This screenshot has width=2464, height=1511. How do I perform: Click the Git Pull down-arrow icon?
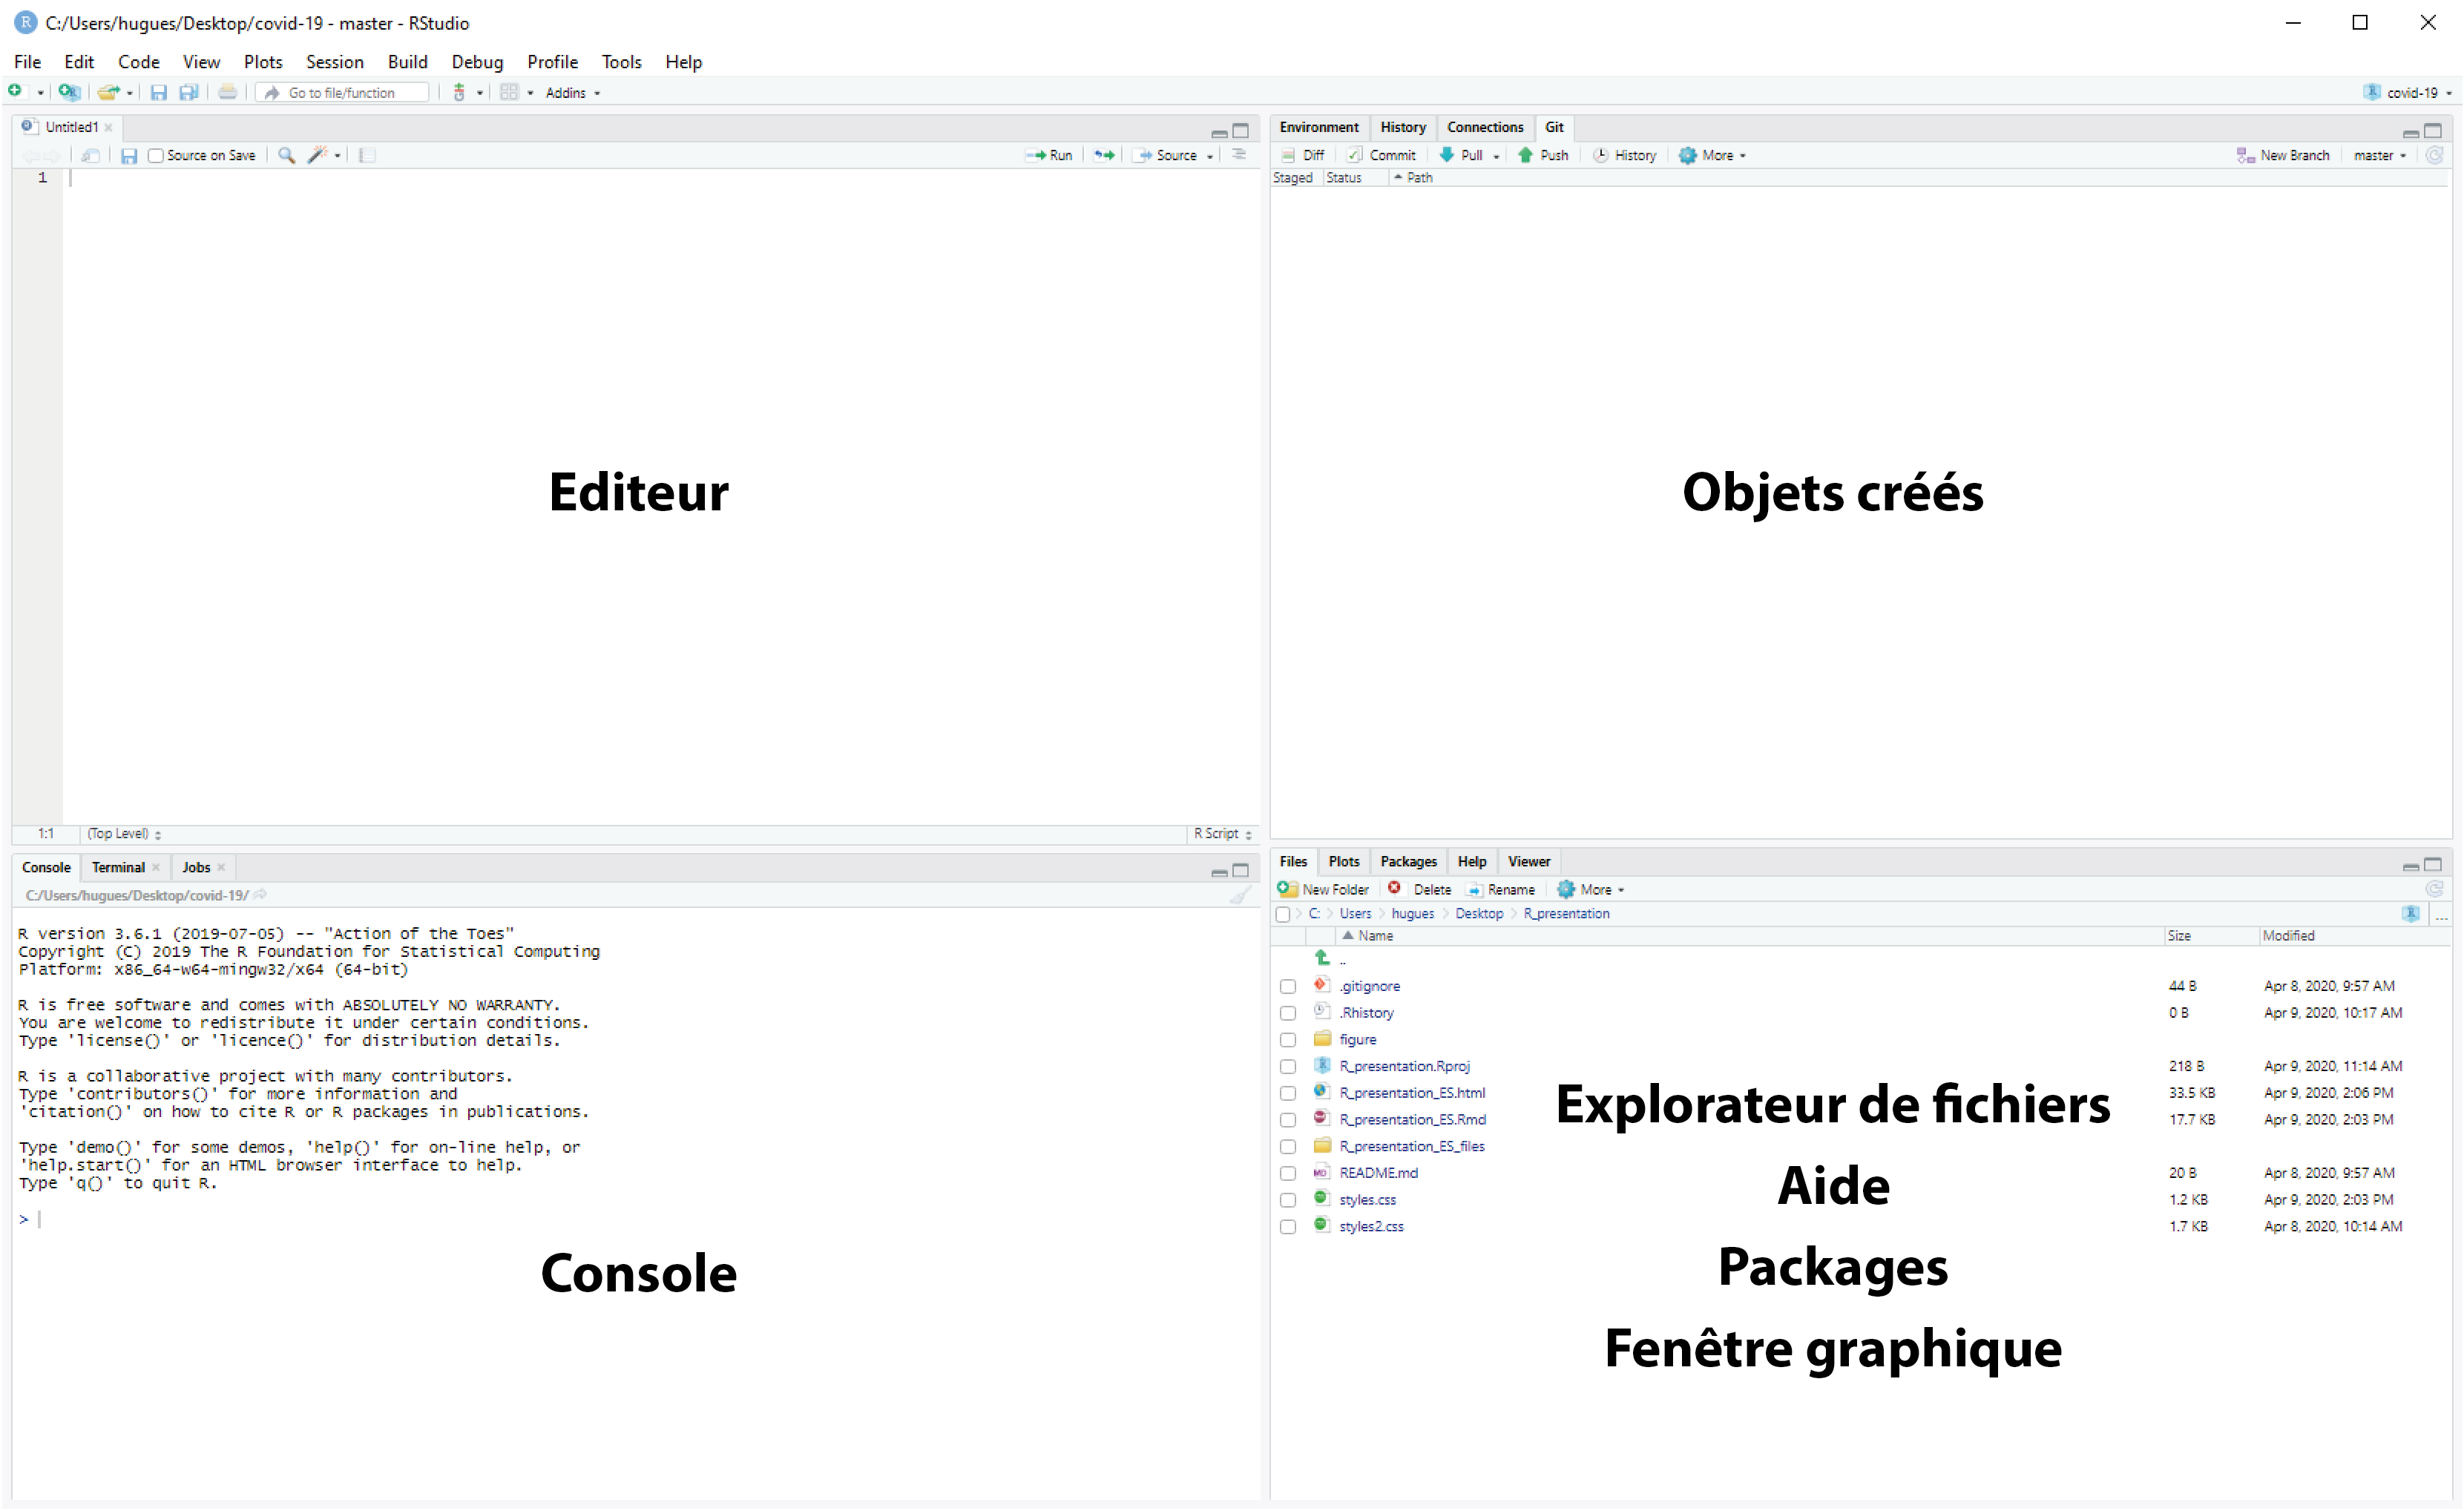point(1446,155)
